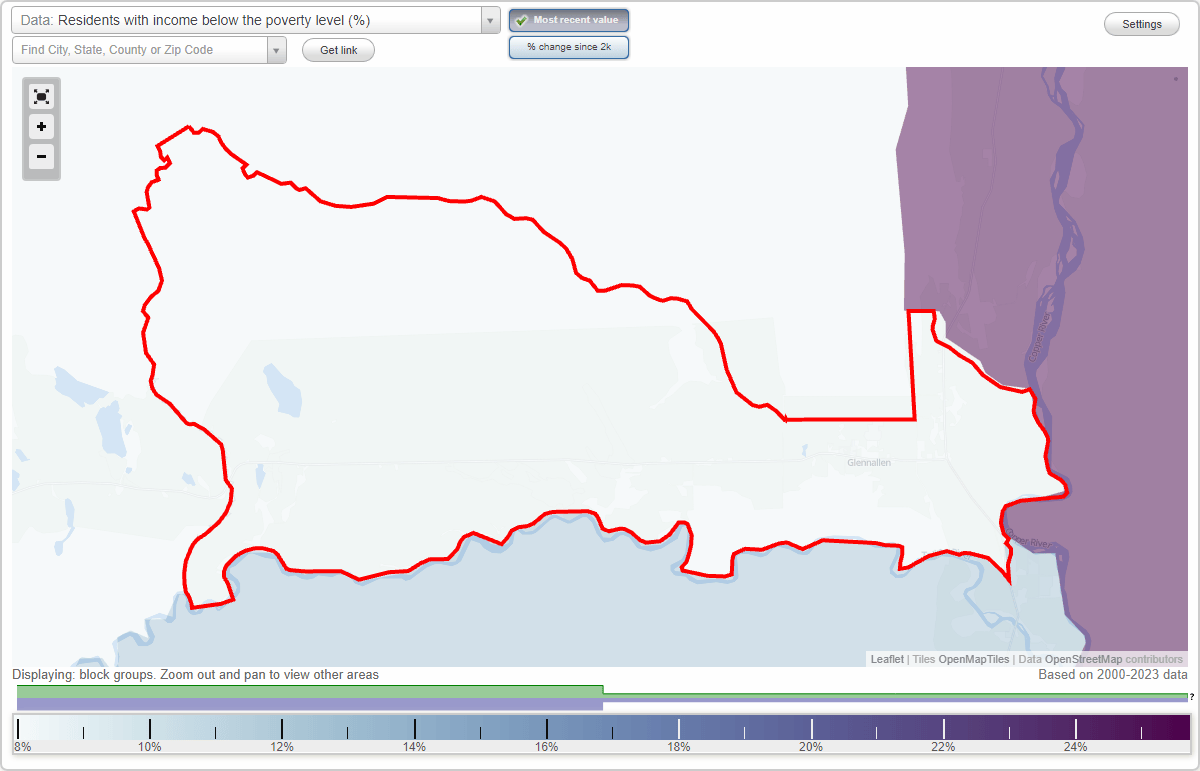Screen dimensions: 1200x771
Task: Open the Leaflet attribution link
Action: tap(887, 659)
